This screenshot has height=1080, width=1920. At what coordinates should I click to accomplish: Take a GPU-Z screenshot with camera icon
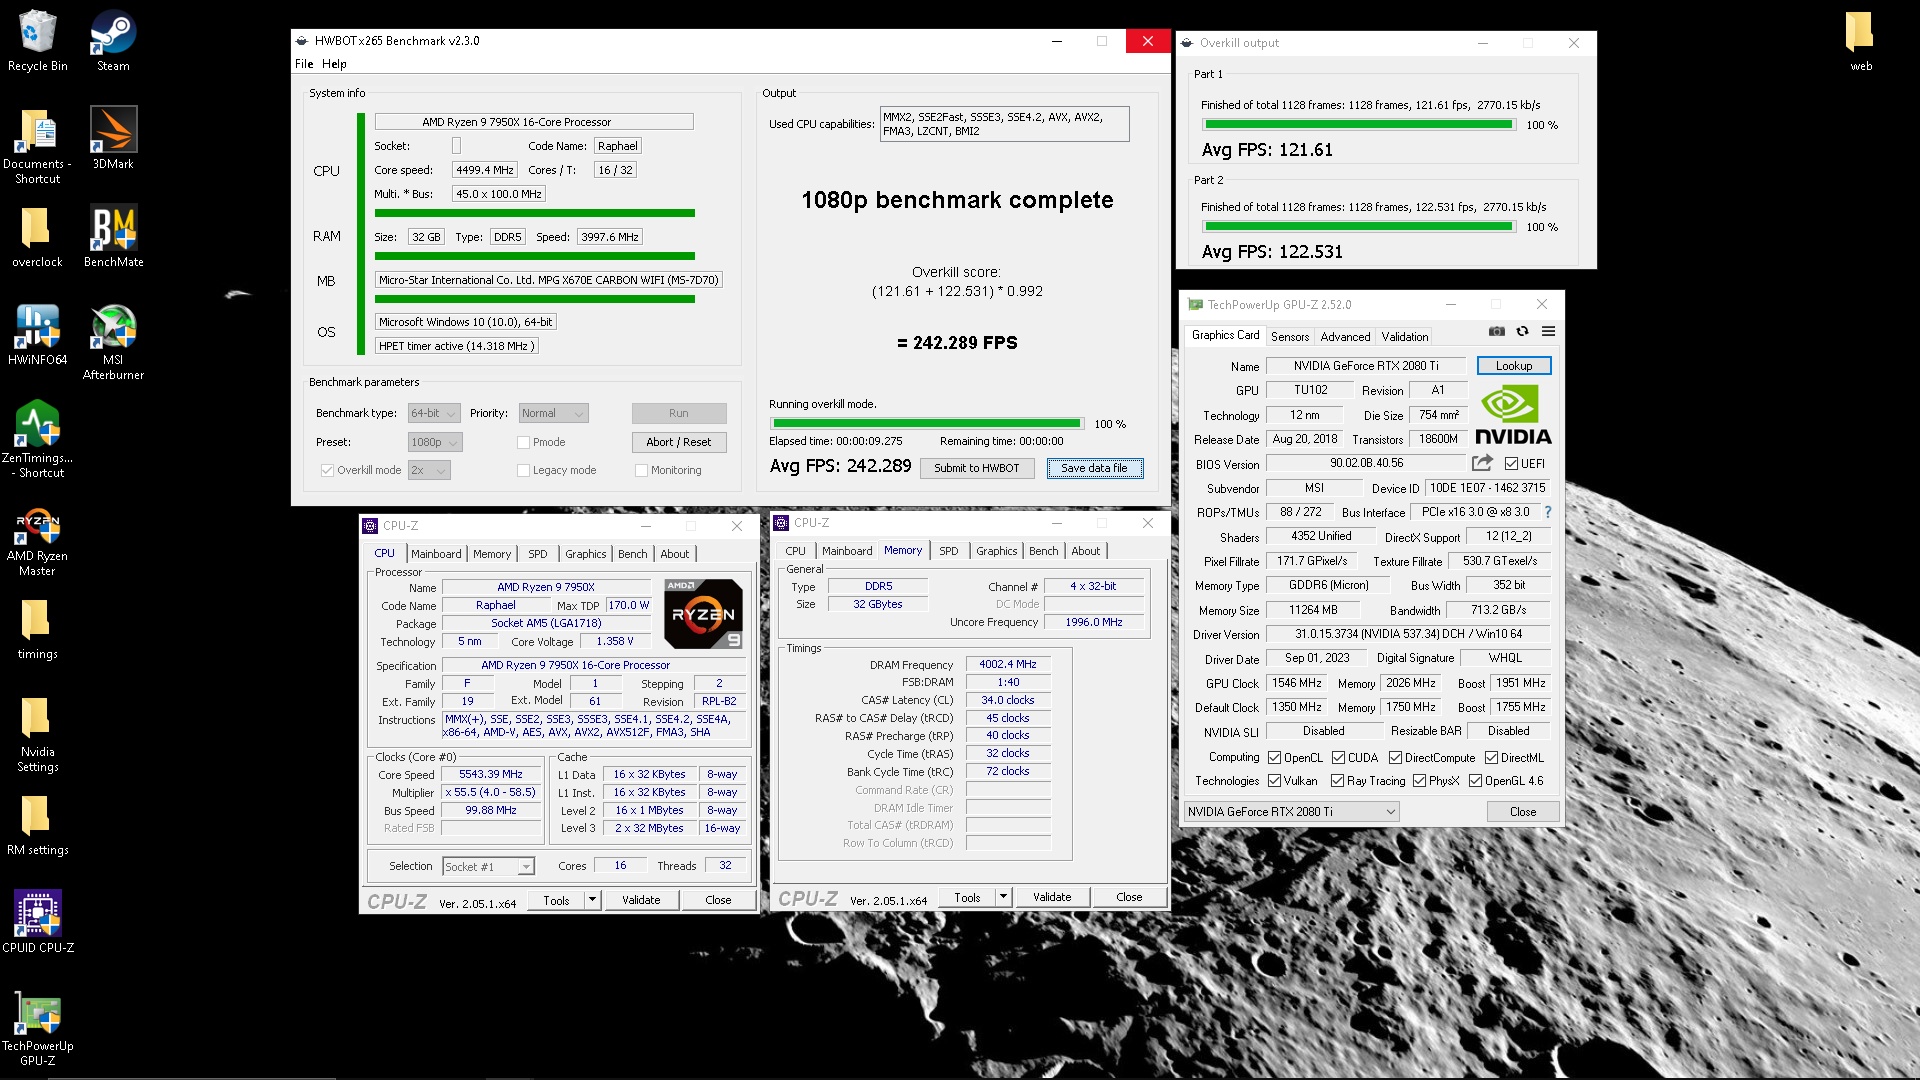1496,331
